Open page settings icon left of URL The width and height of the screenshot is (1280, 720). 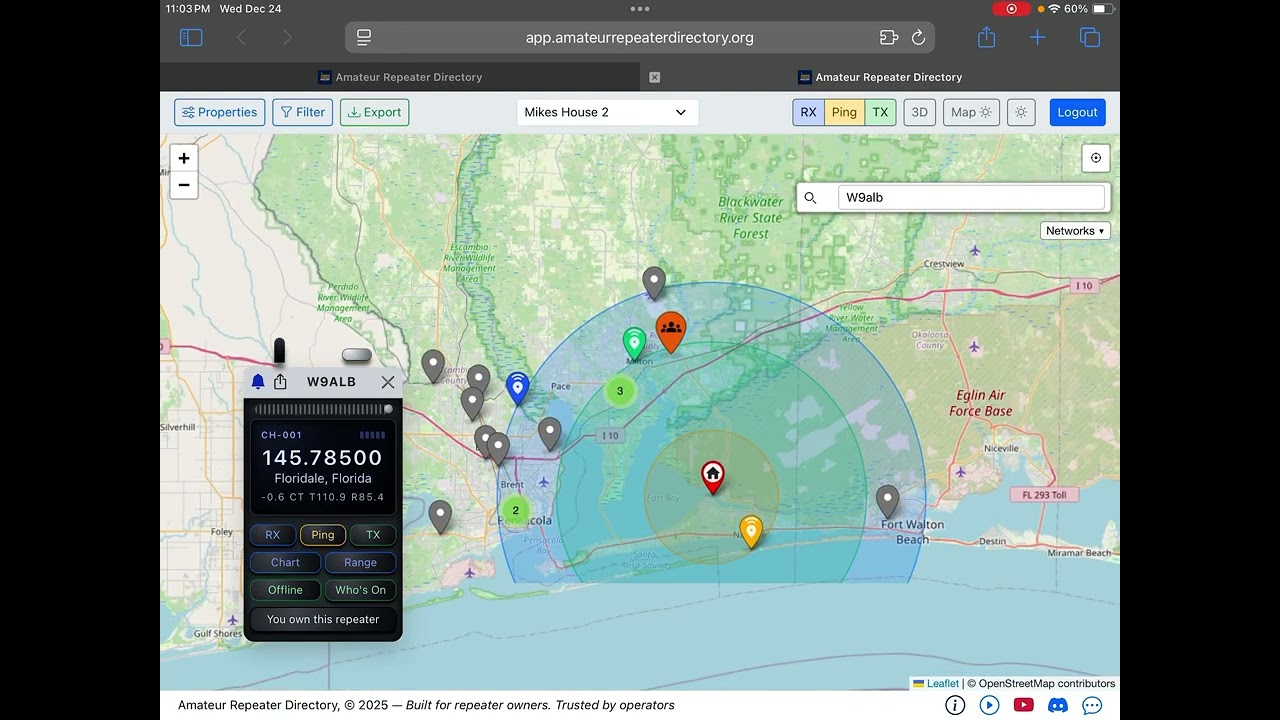point(364,37)
